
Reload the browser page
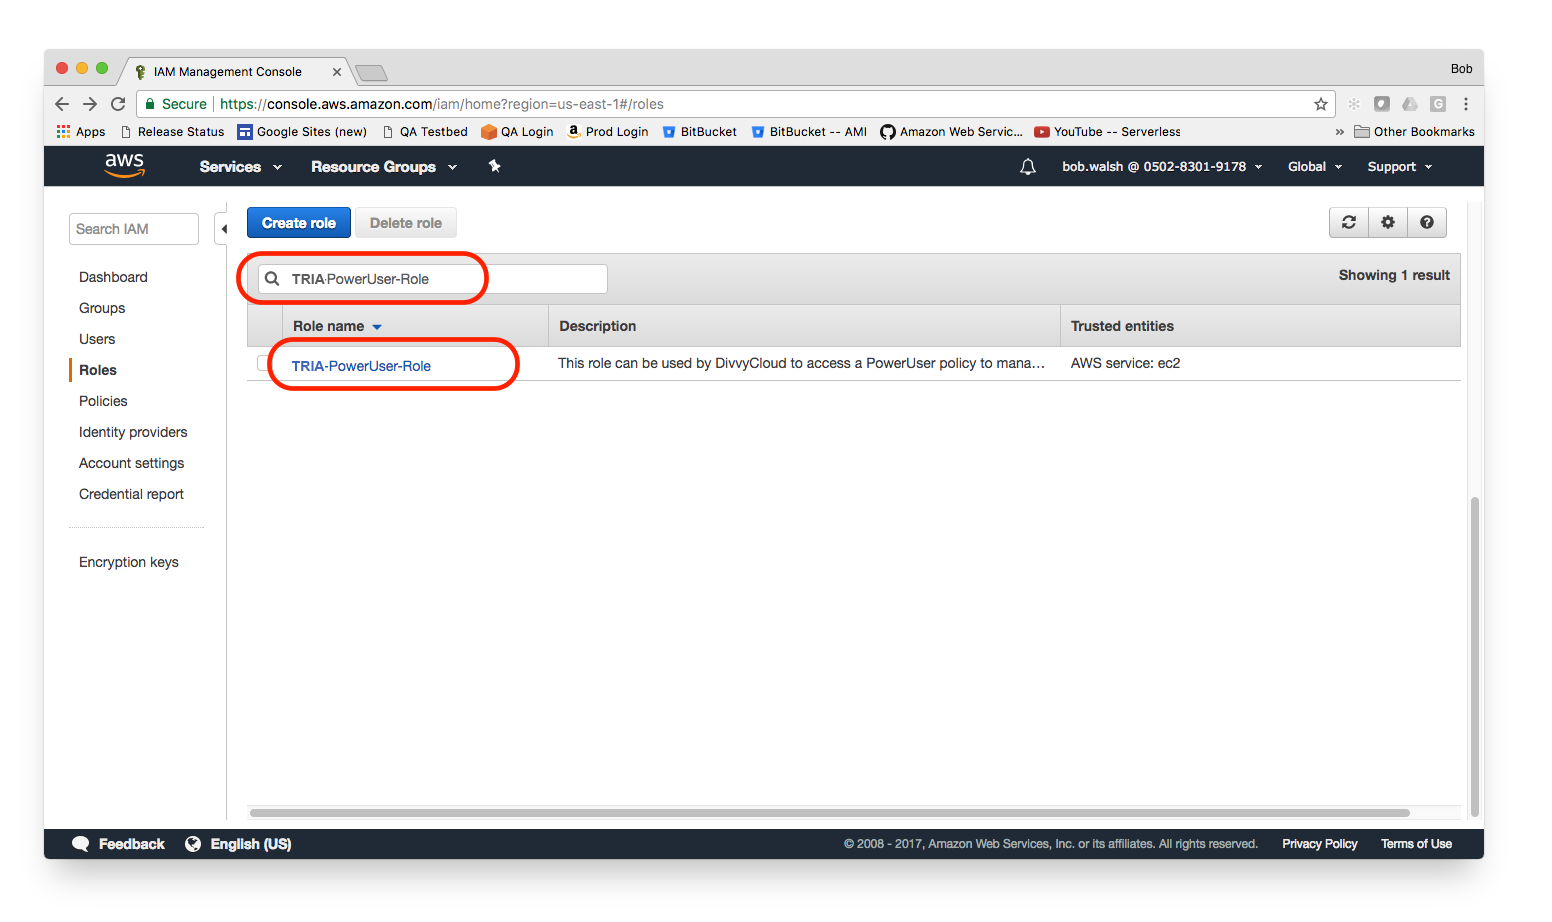118,104
